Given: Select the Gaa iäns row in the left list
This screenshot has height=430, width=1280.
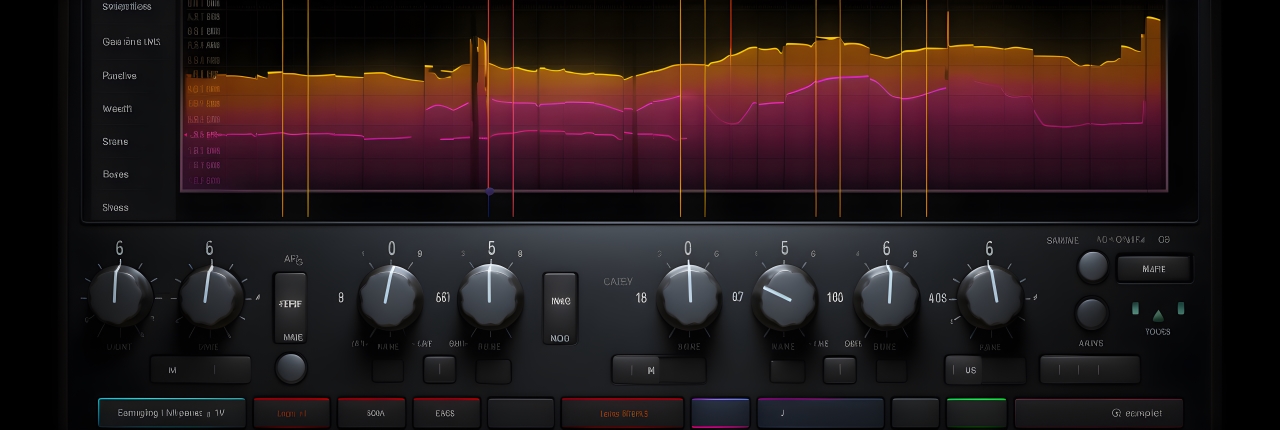Looking at the screenshot, I should [x=131, y=42].
